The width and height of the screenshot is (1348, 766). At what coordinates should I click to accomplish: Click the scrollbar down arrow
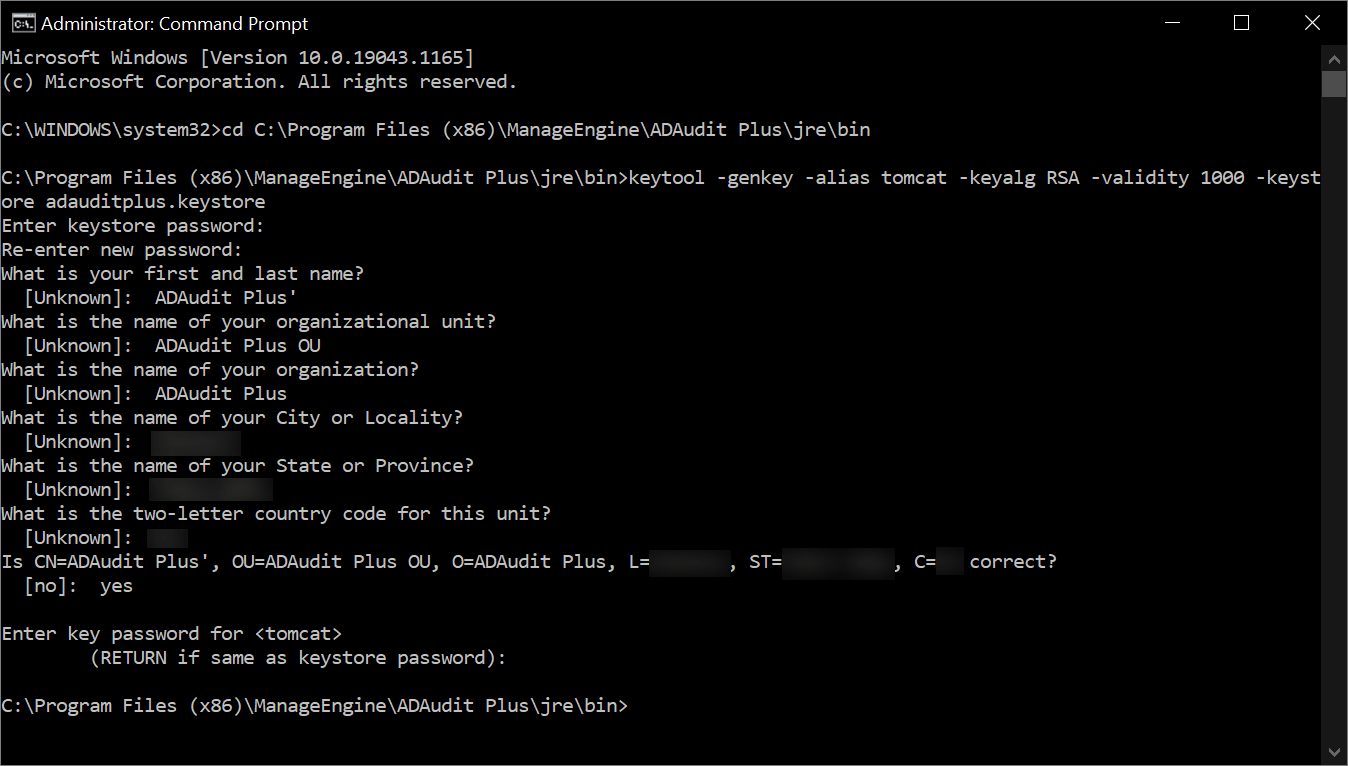(x=1335, y=752)
